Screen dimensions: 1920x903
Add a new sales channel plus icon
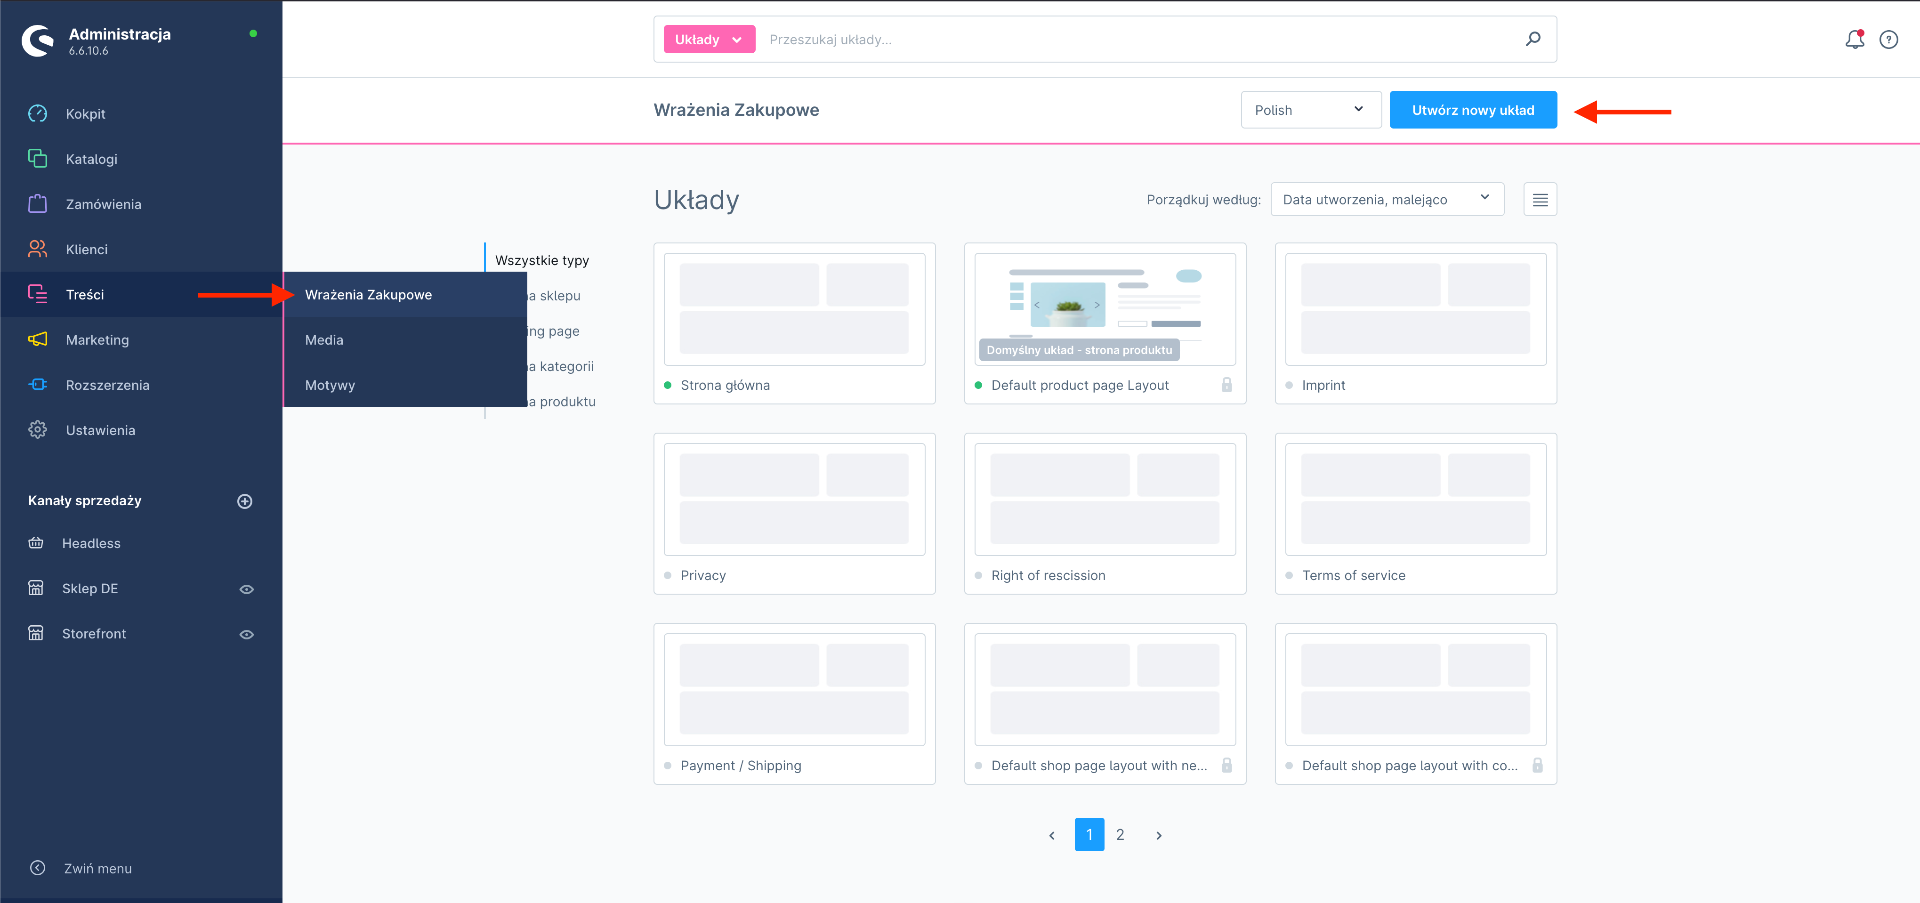point(245,501)
